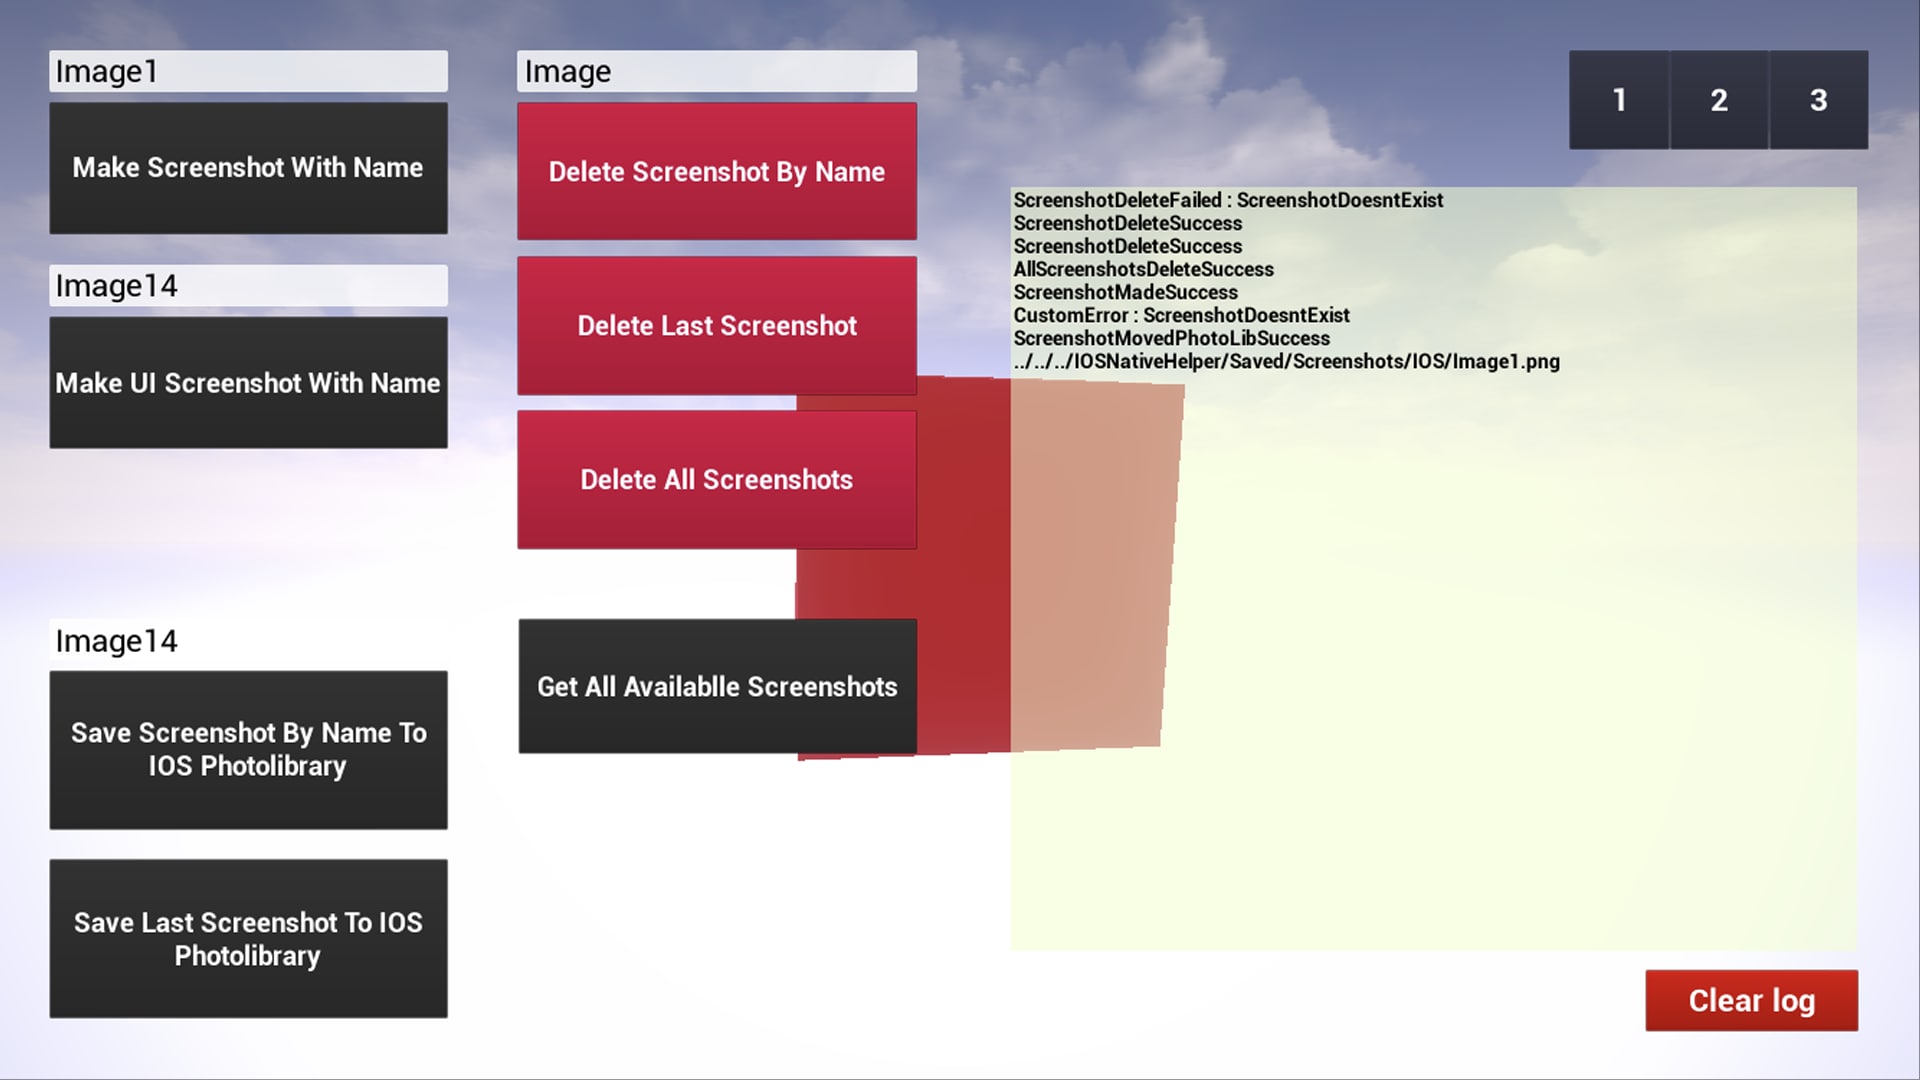1920x1080 pixels.
Task: Click the Make UI Screenshot With Name button
Action: [248, 382]
